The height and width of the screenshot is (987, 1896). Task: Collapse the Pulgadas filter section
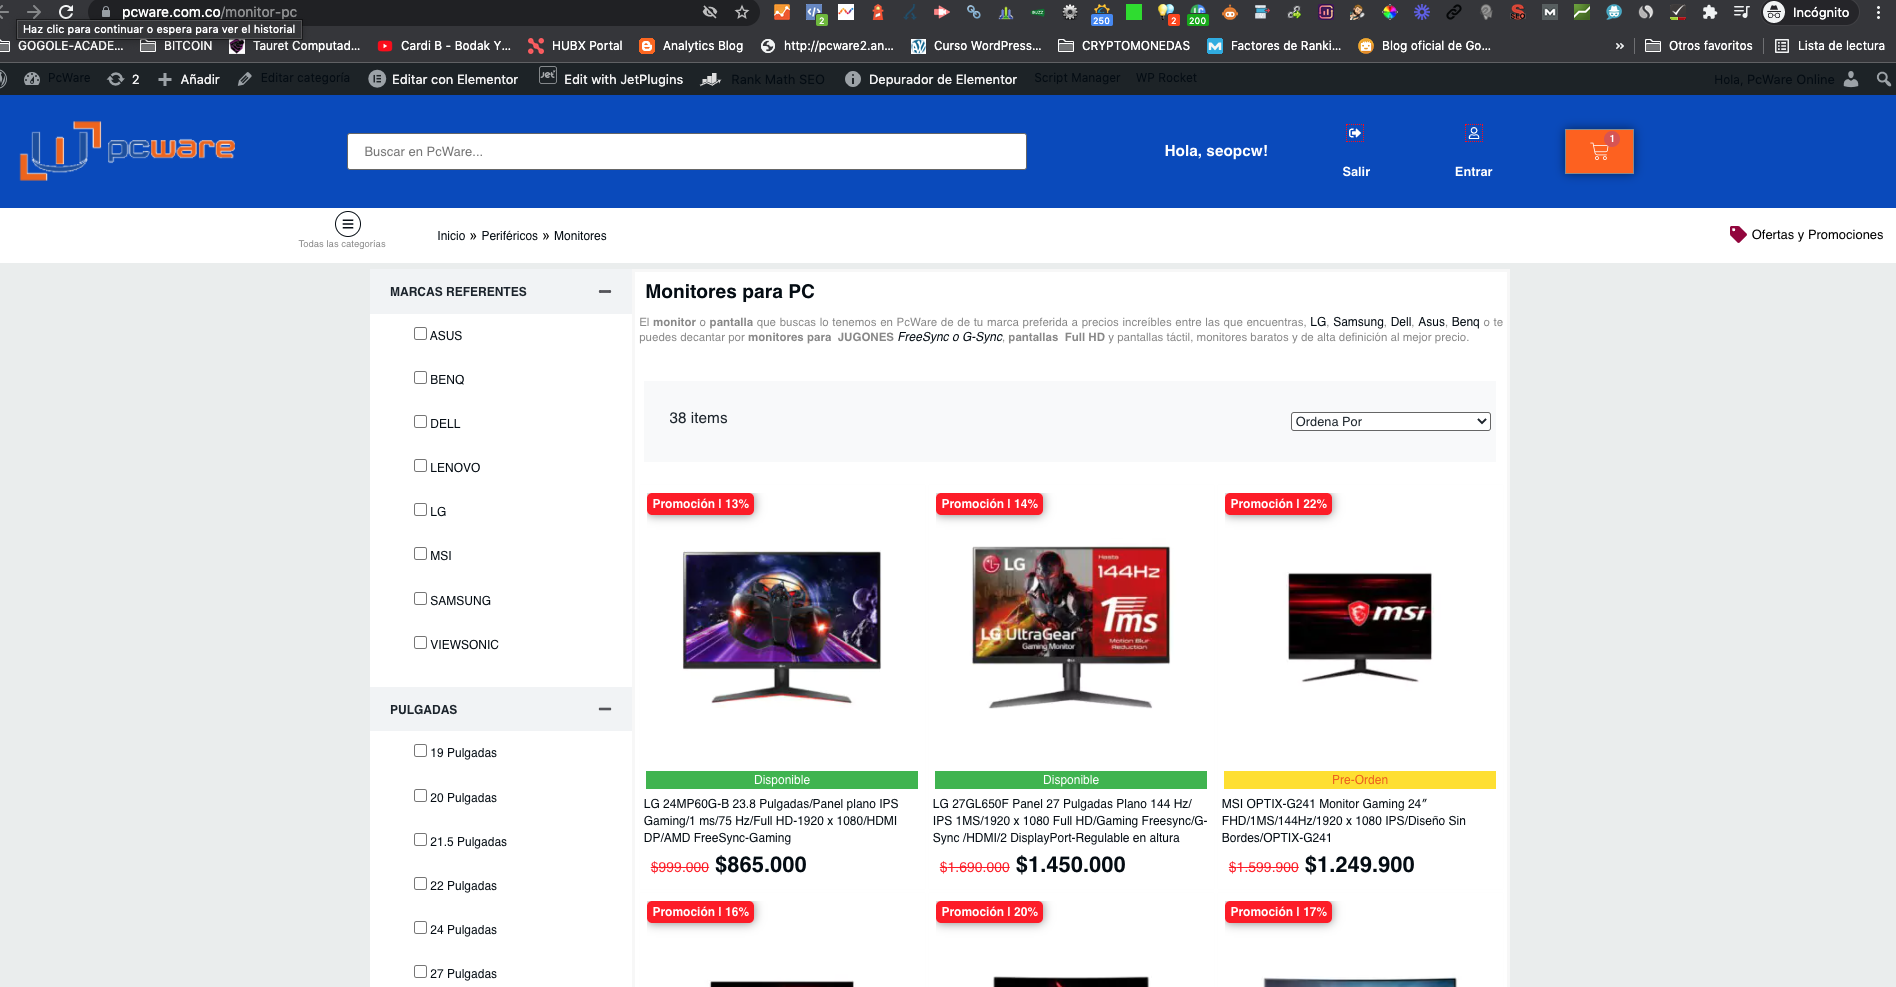point(604,709)
